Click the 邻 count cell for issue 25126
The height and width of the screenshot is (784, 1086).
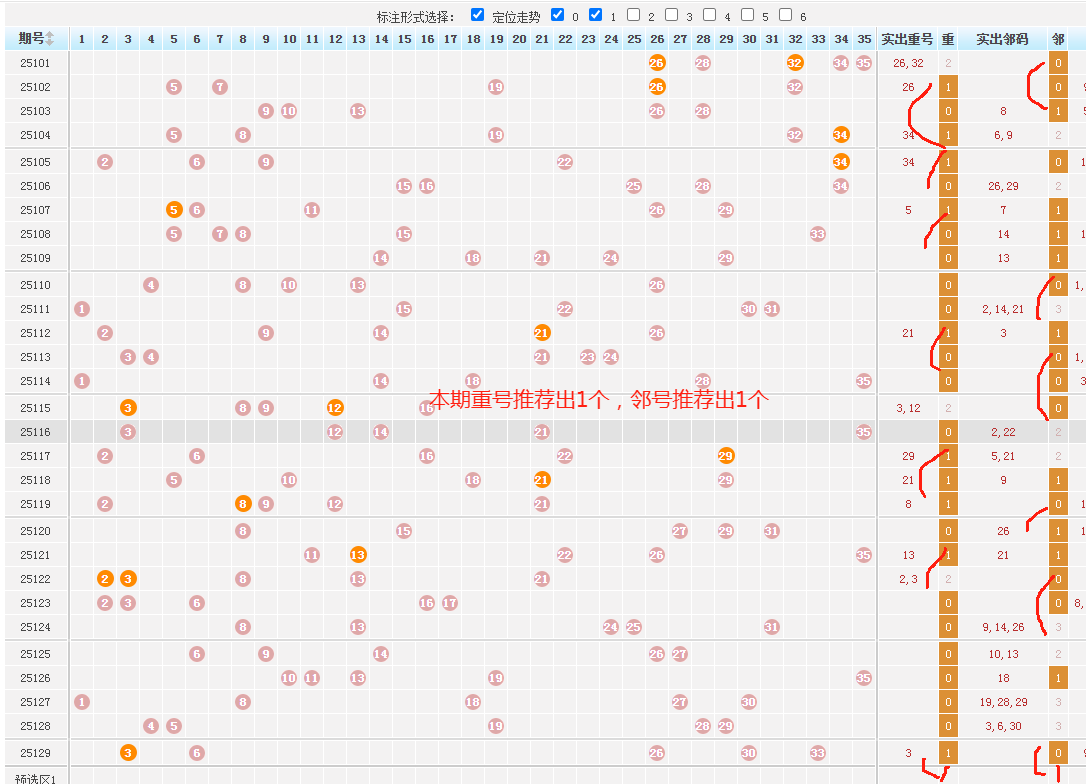[1058, 678]
